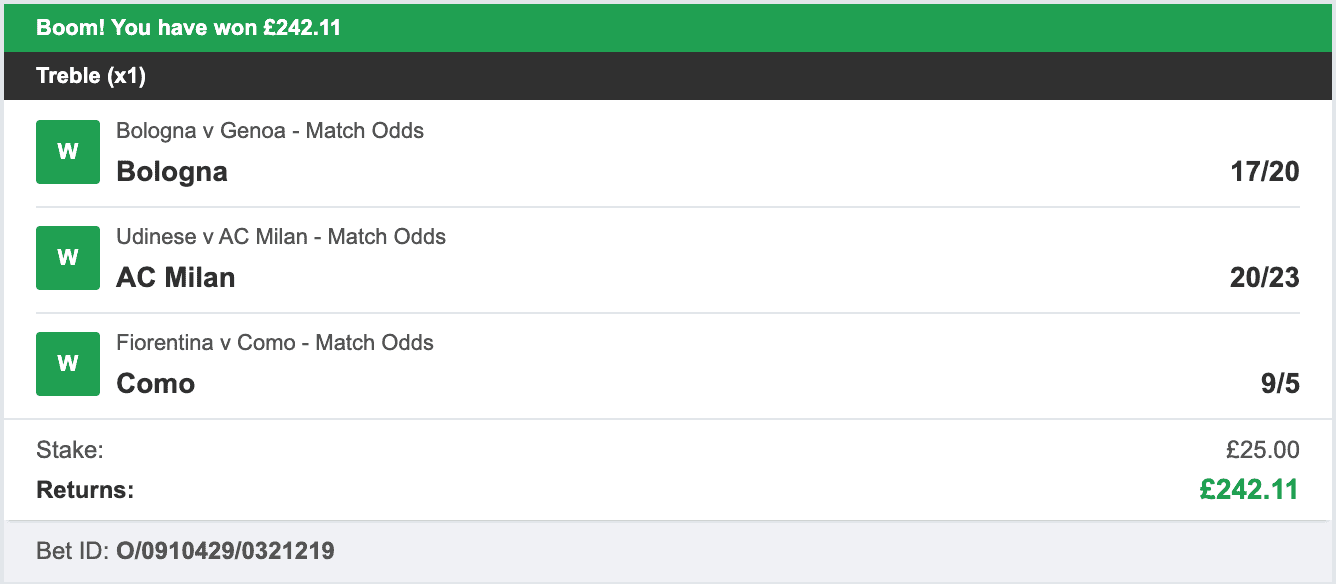Click the W win badge next to AC Milan
This screenshot has height=584, width=1336.
point(68,258)
